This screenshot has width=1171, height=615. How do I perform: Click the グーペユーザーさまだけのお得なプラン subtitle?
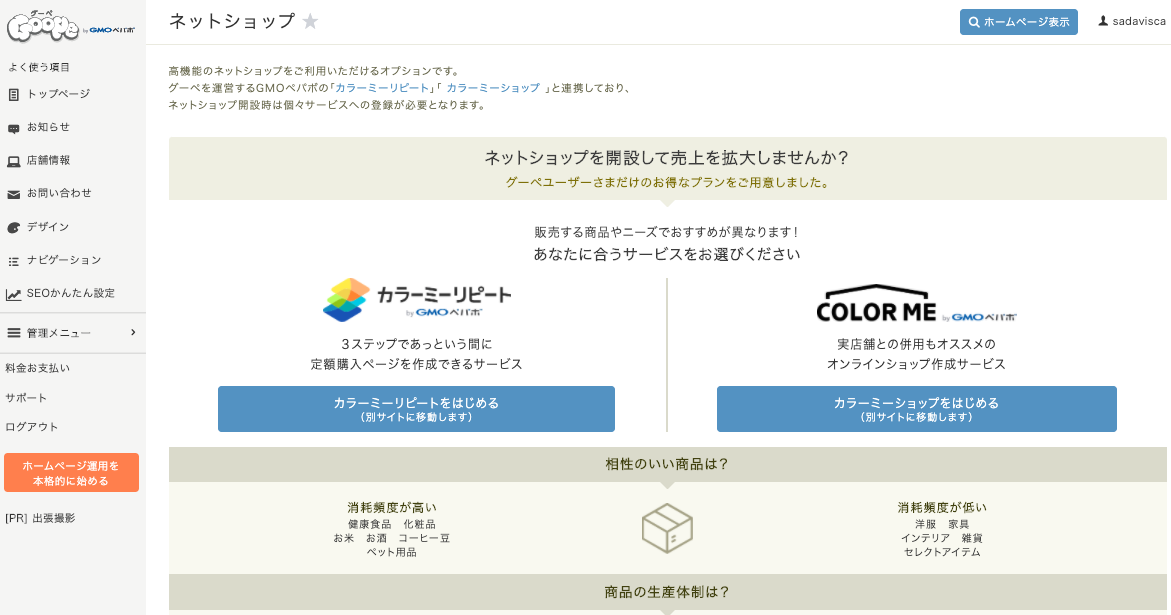tap(668, 183)
